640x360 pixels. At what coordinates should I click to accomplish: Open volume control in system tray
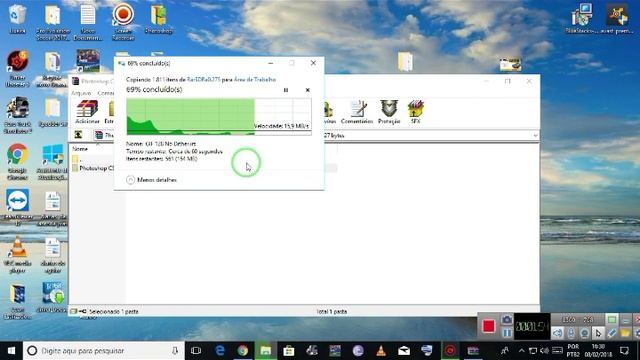coord(544,351)
